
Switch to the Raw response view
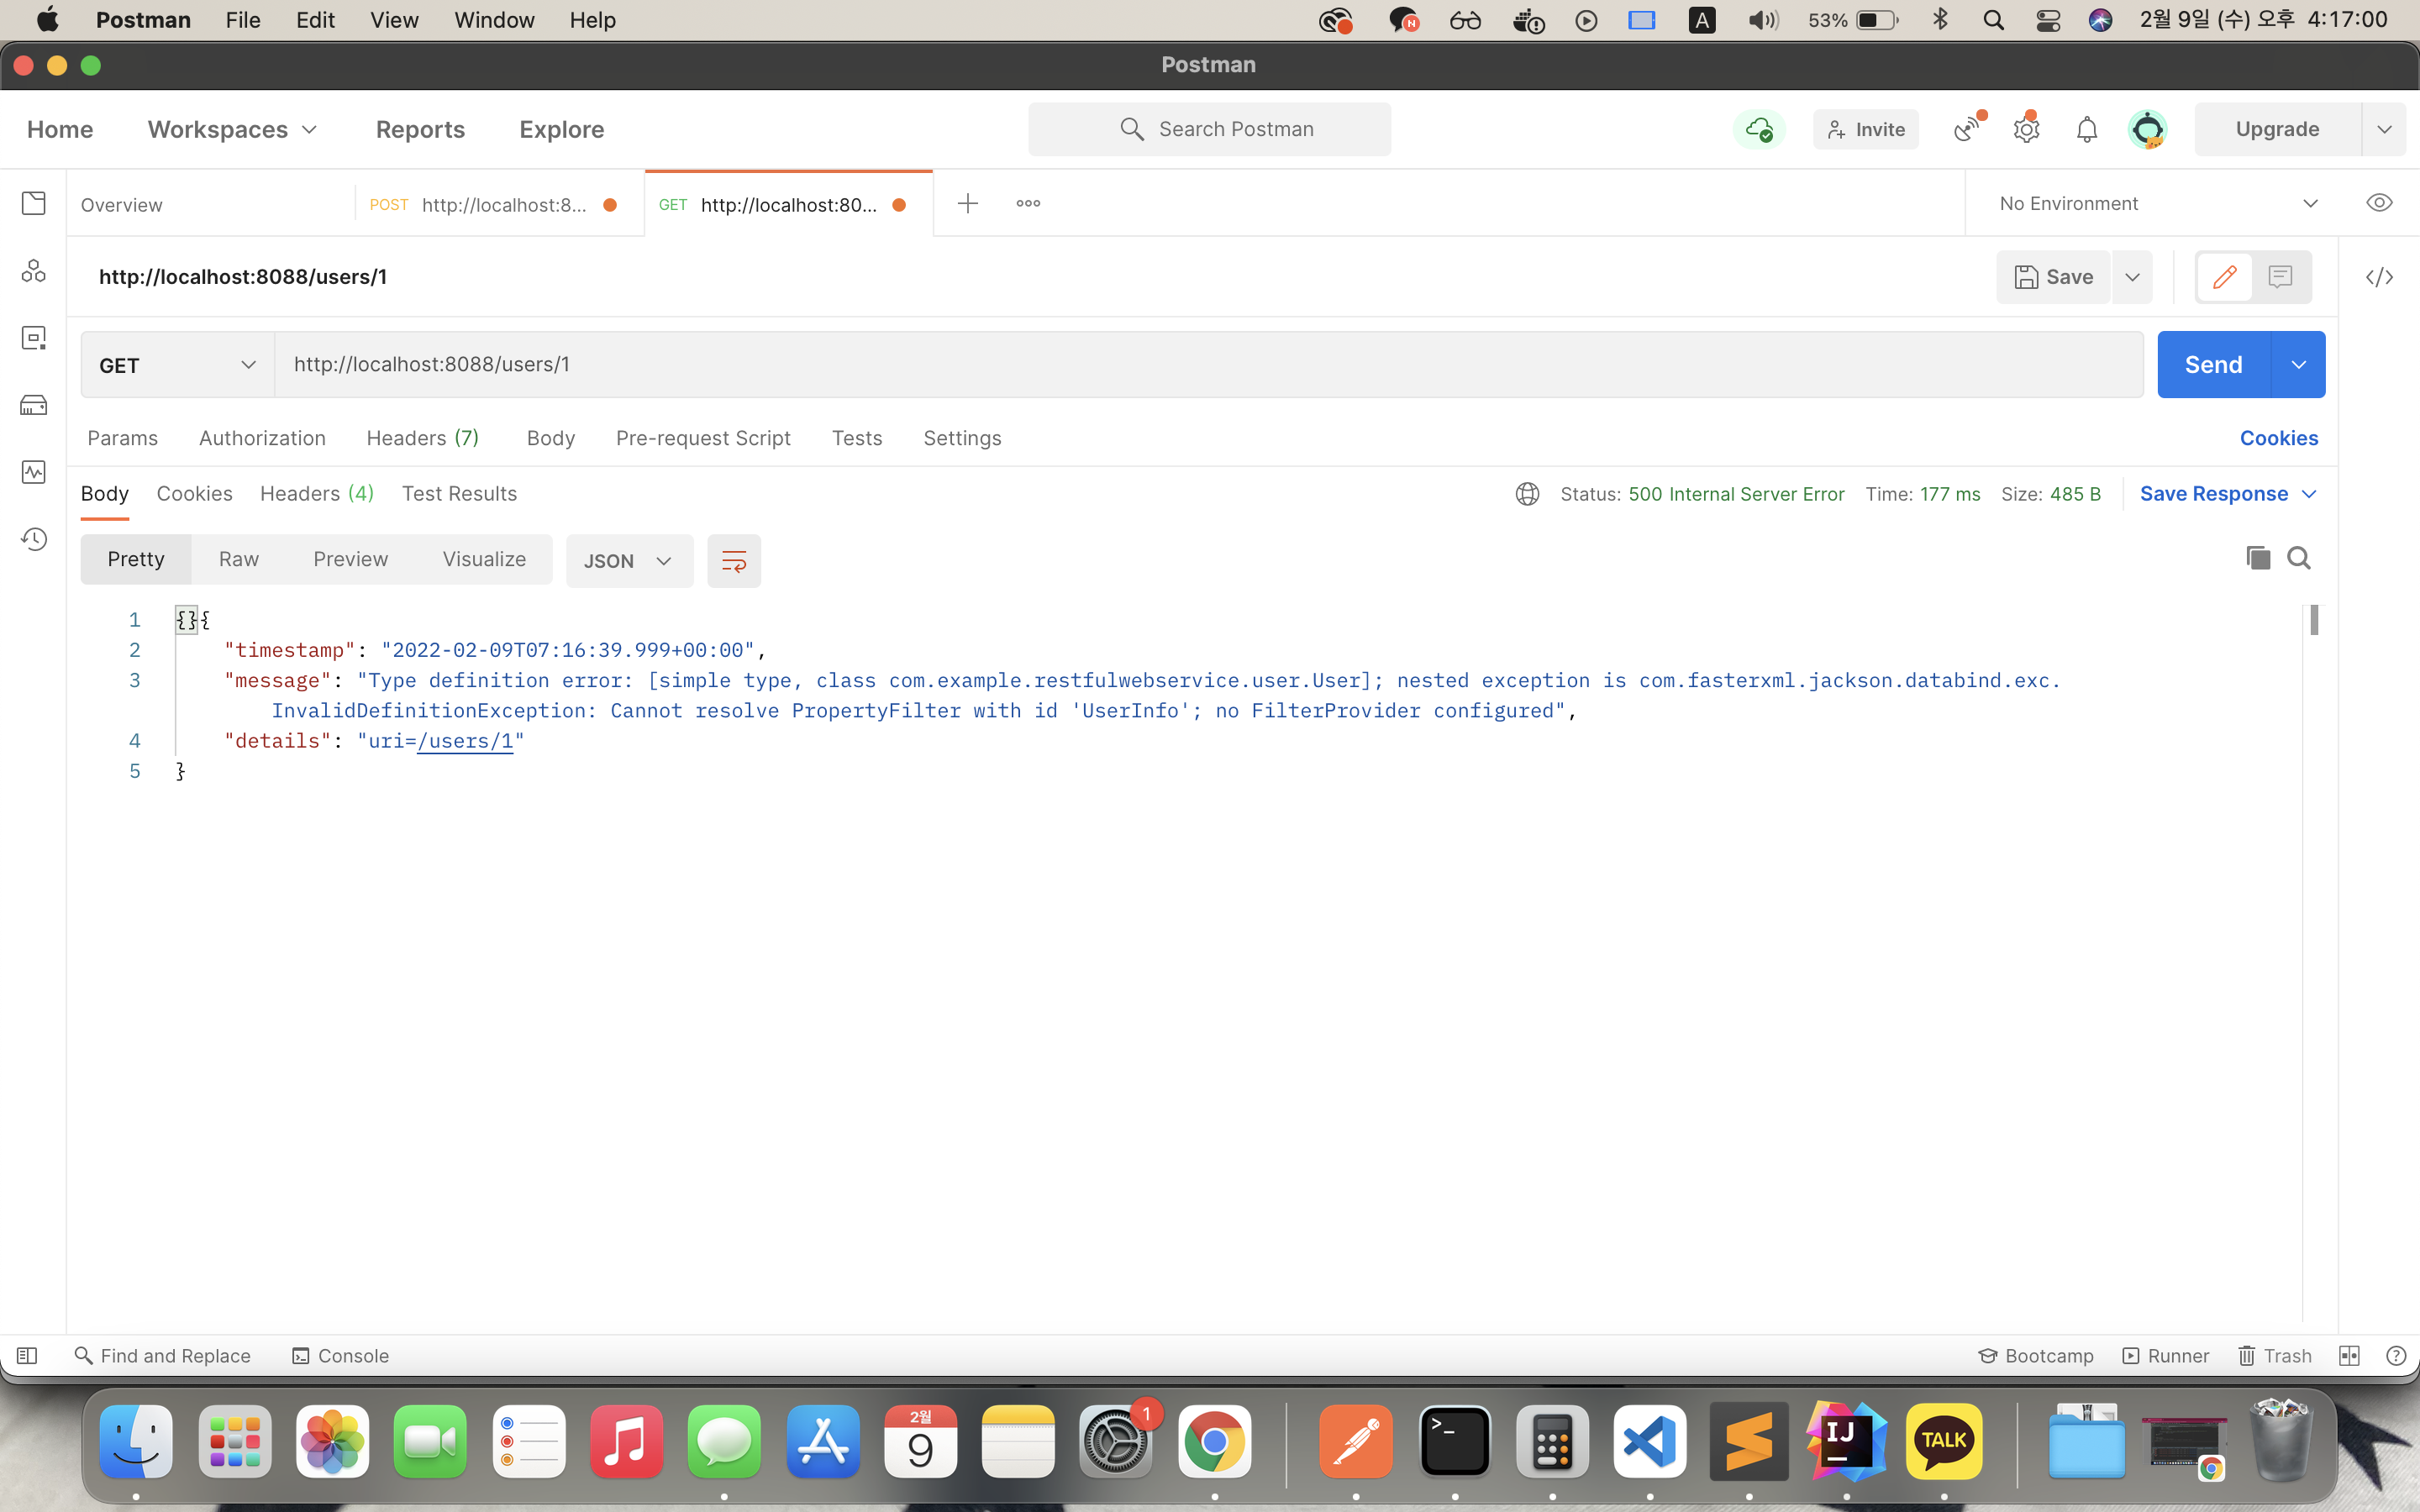coord(239,559)
